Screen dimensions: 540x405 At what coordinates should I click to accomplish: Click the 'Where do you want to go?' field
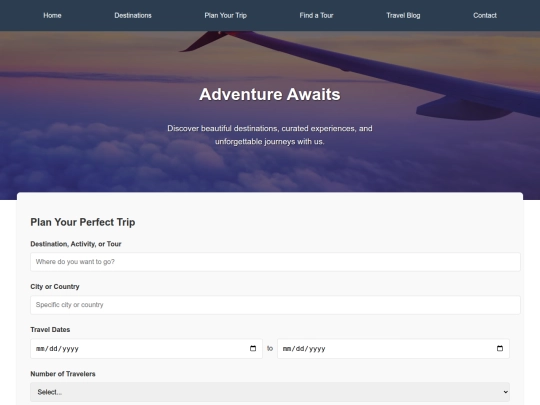coord(275,262)
